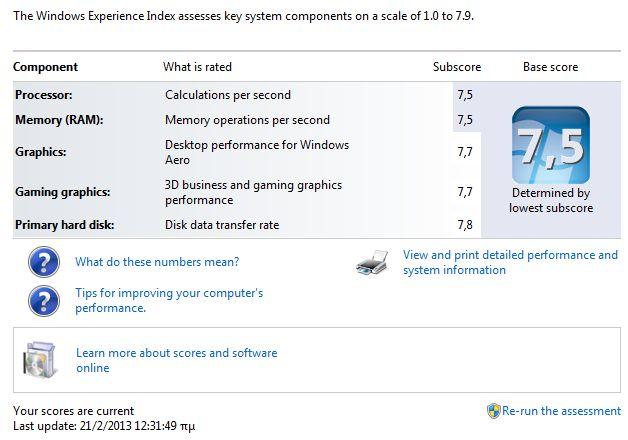
Task: Click the Component column header
Action: click(45, 67)
